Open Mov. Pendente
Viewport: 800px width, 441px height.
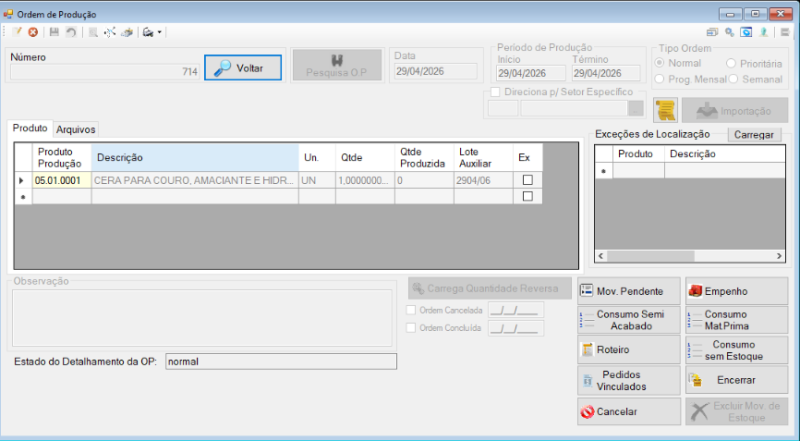pos(629,291)
